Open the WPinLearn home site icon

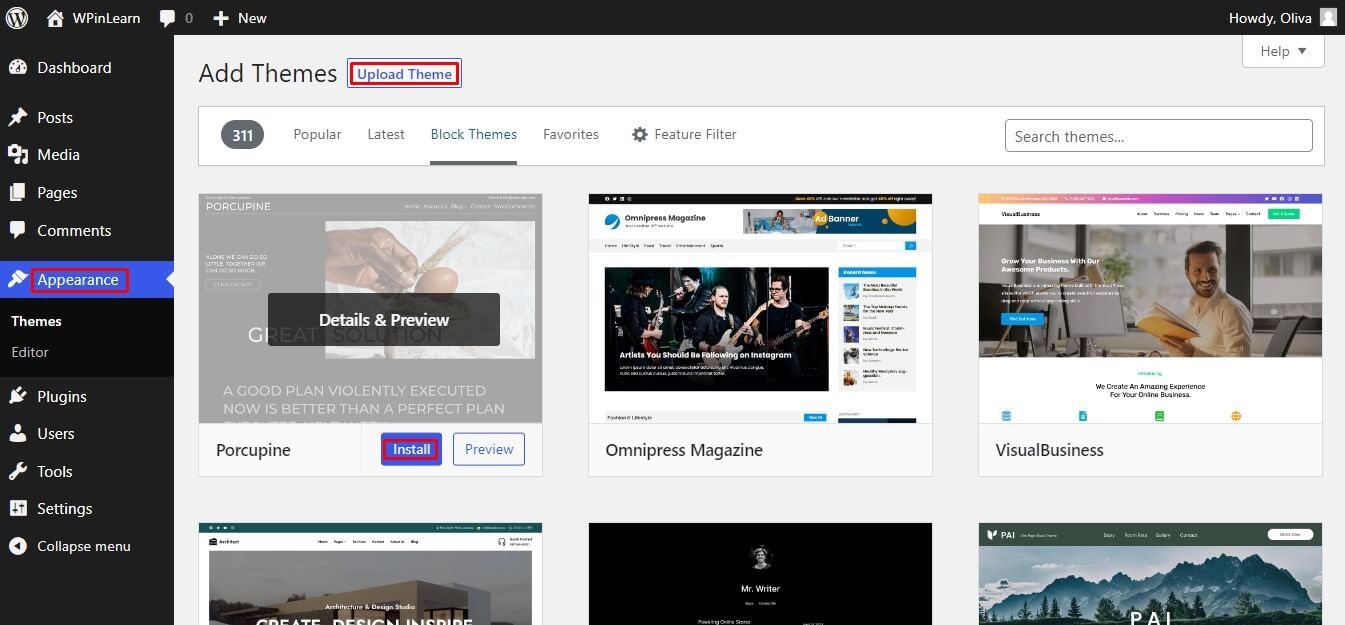(x=55, y=18)
